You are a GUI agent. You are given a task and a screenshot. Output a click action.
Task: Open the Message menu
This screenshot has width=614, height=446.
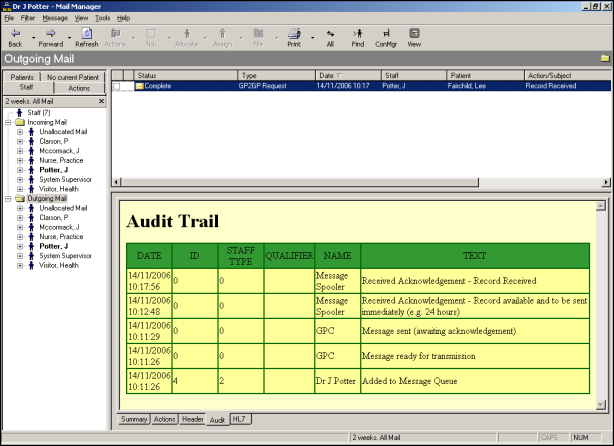coord(55,18)
